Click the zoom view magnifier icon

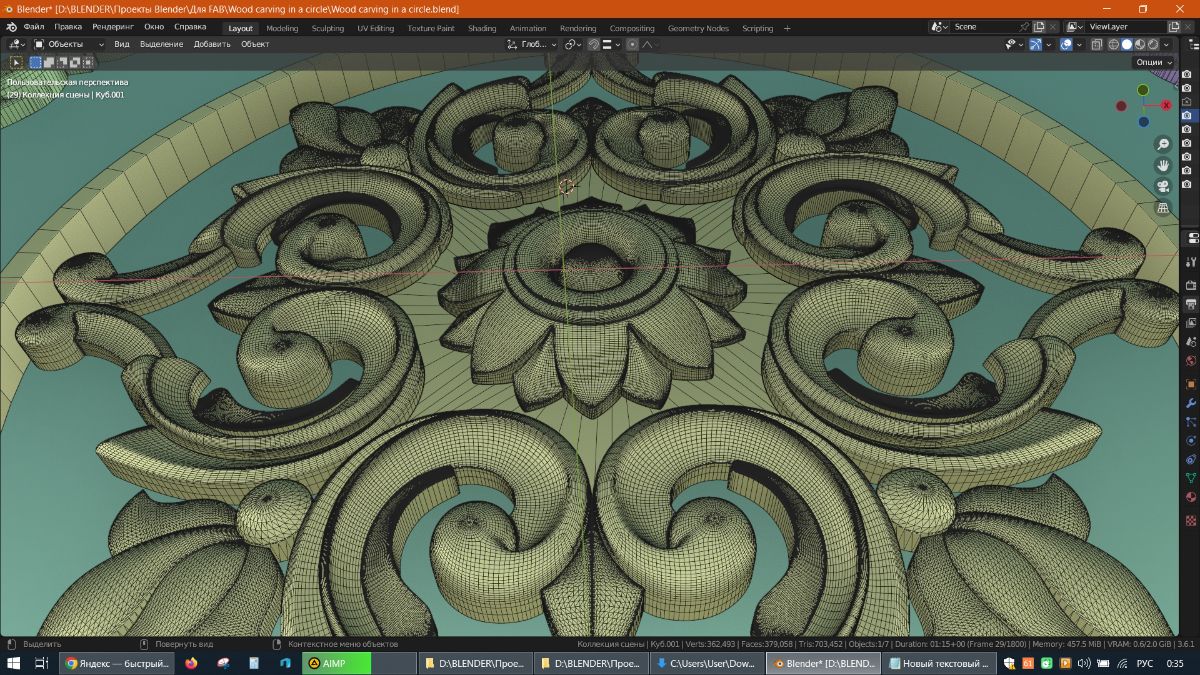pos(1163,144)
